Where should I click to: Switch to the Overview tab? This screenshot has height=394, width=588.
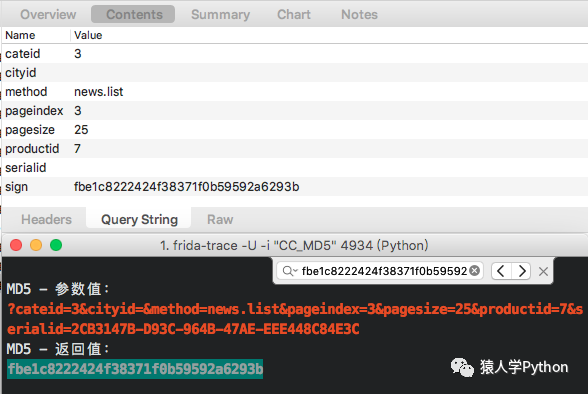(x=48, y=15)
